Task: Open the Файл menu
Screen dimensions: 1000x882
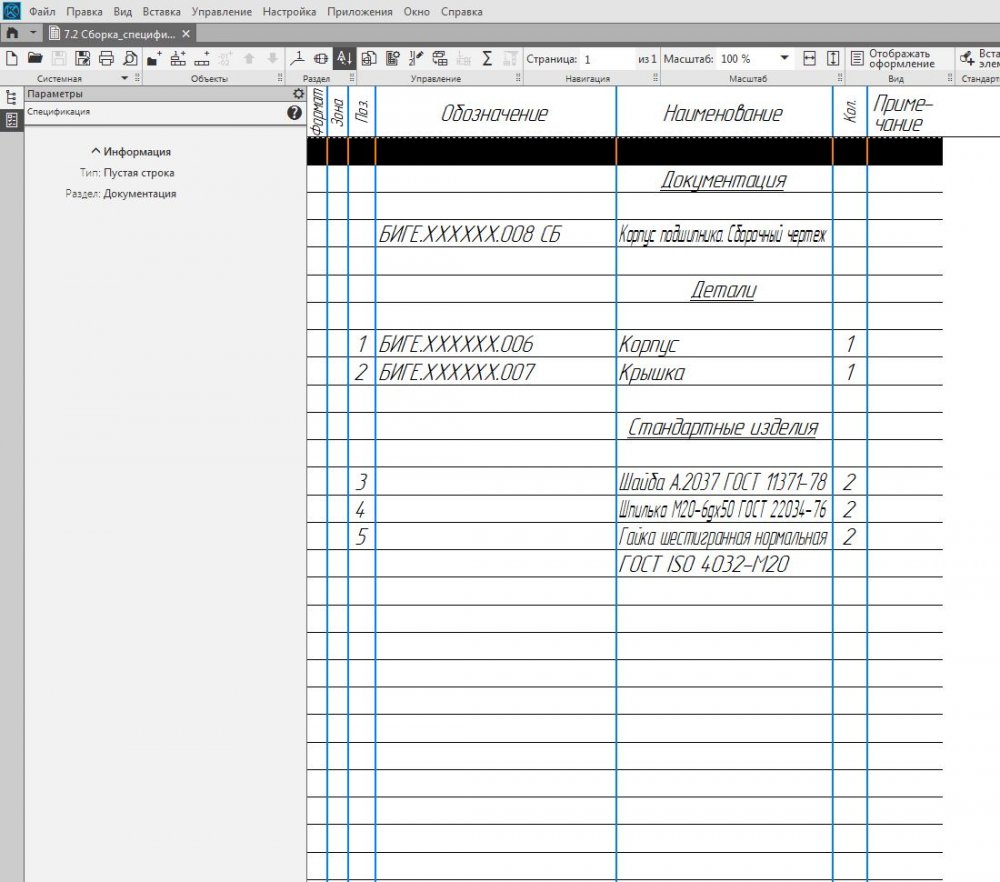Action: click(42, 12)
